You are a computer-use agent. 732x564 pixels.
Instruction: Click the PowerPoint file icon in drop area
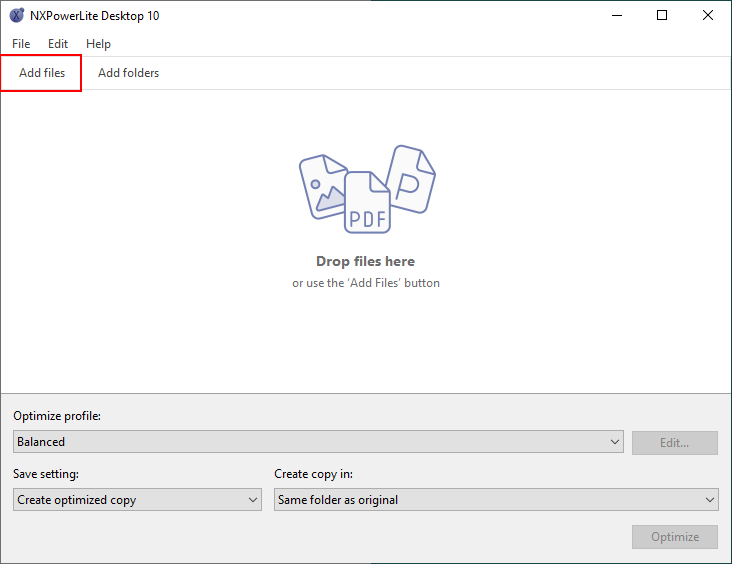tap(412, 180)
